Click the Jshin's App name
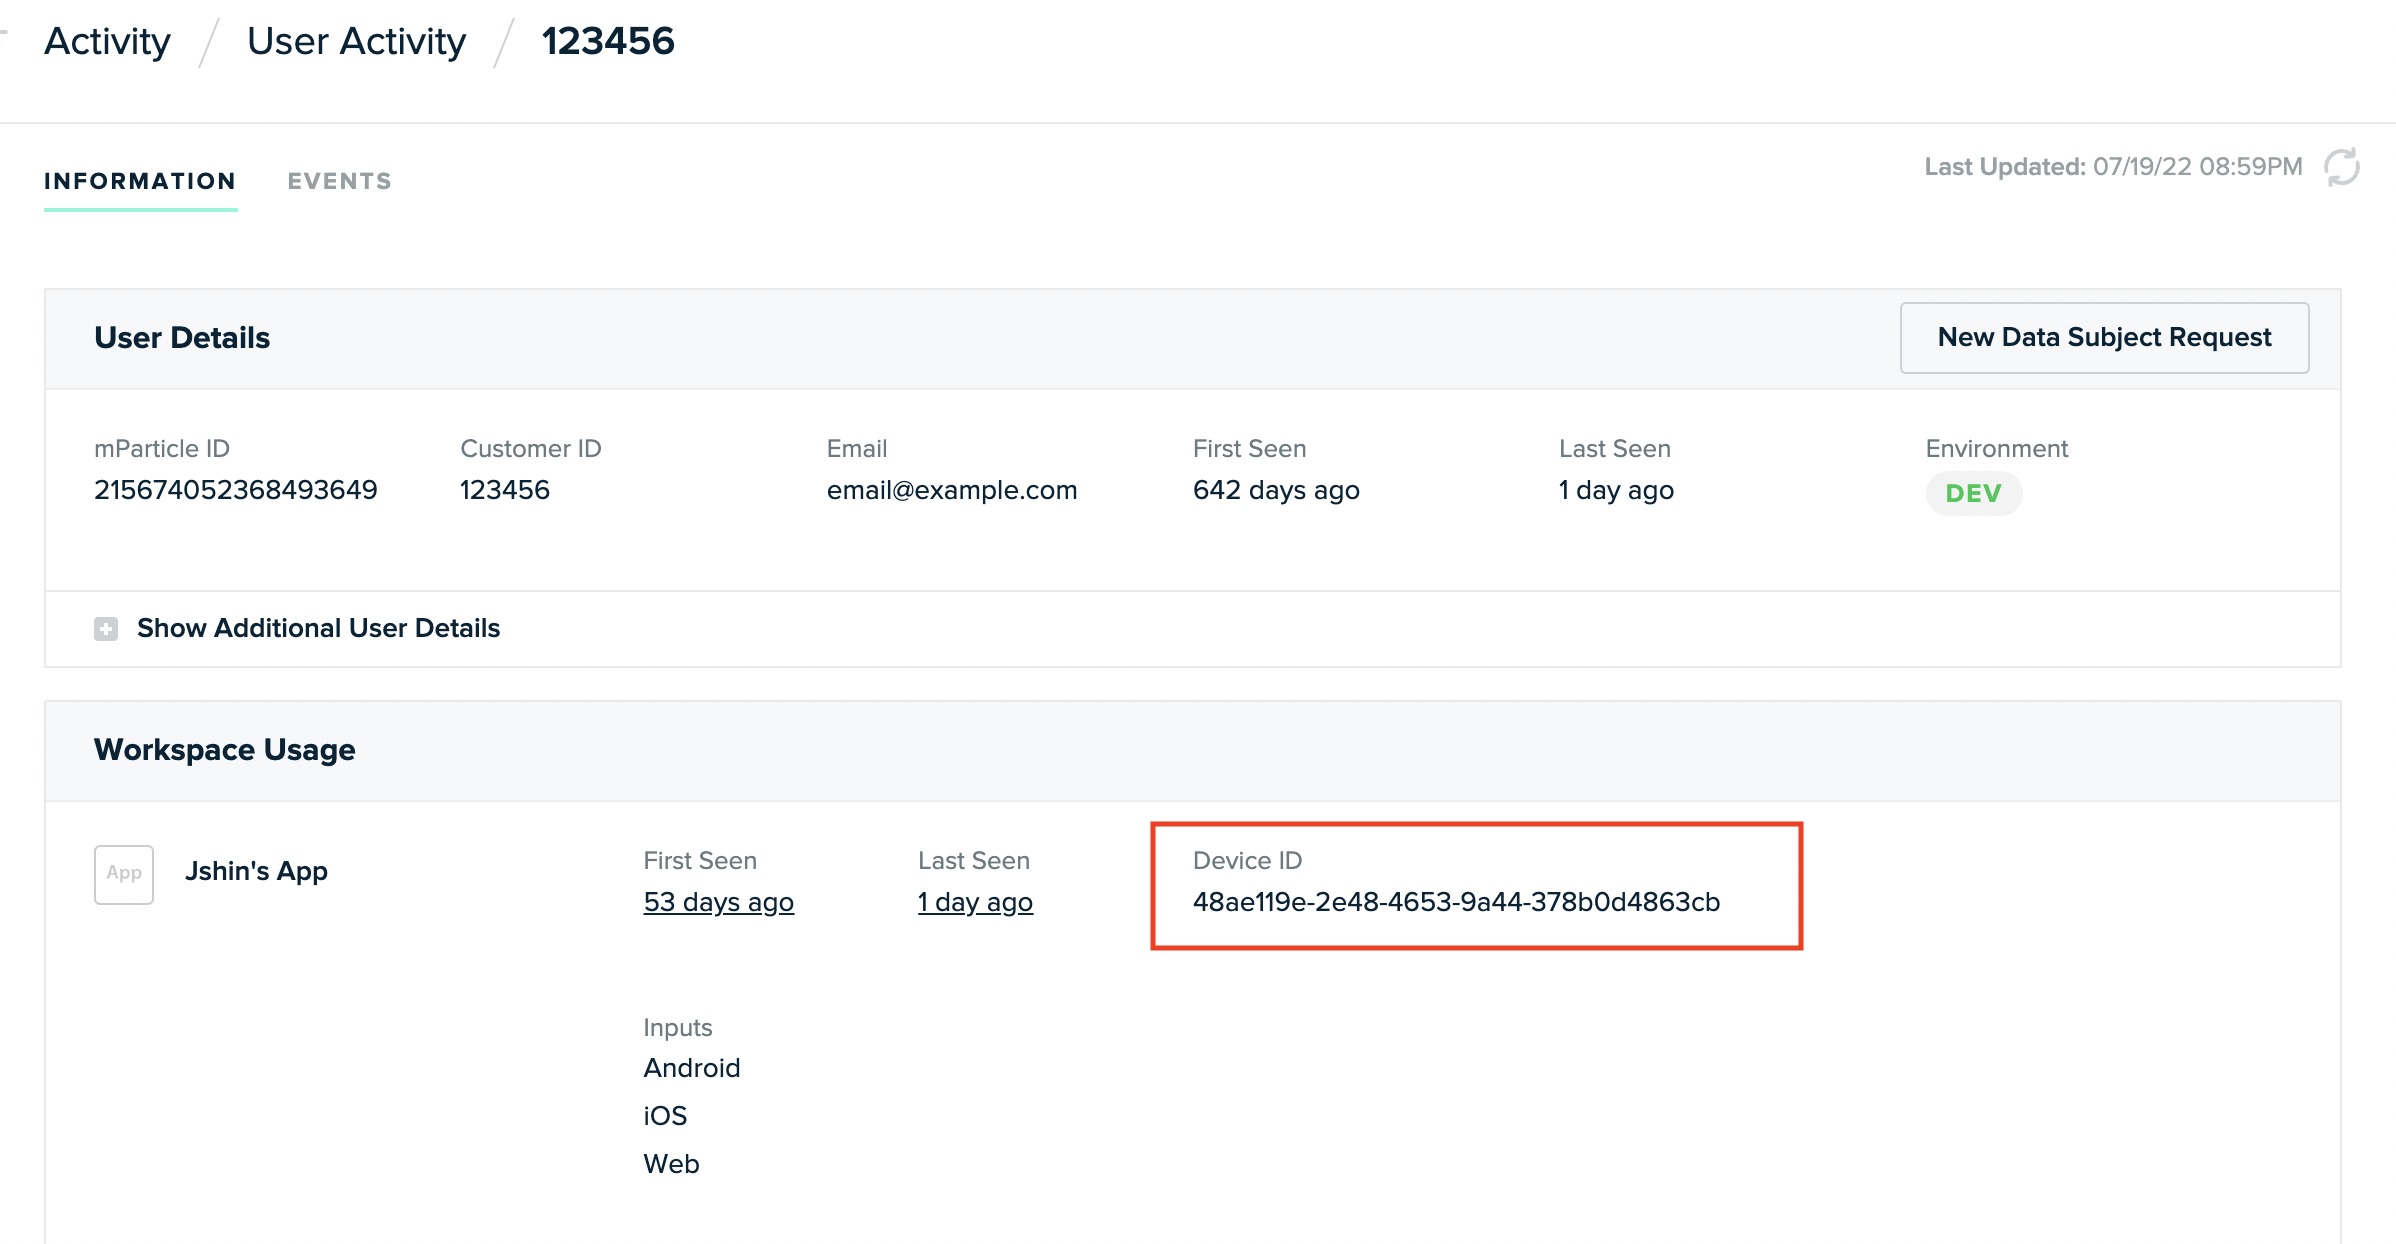Viewport: 2396px width, 1244px height. pos(256,871)
